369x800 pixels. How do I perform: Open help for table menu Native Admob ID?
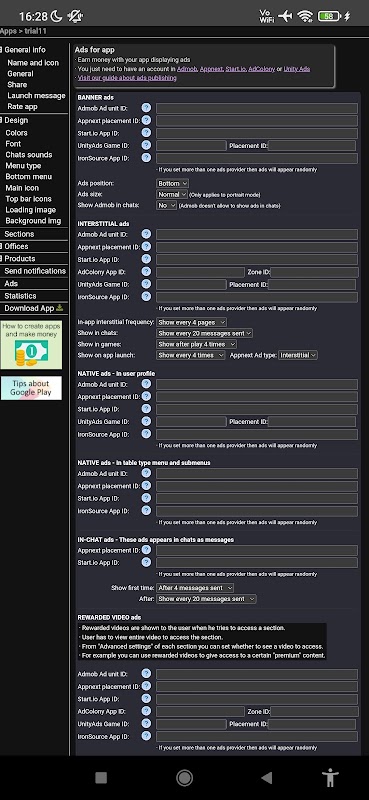pos(146,473)
